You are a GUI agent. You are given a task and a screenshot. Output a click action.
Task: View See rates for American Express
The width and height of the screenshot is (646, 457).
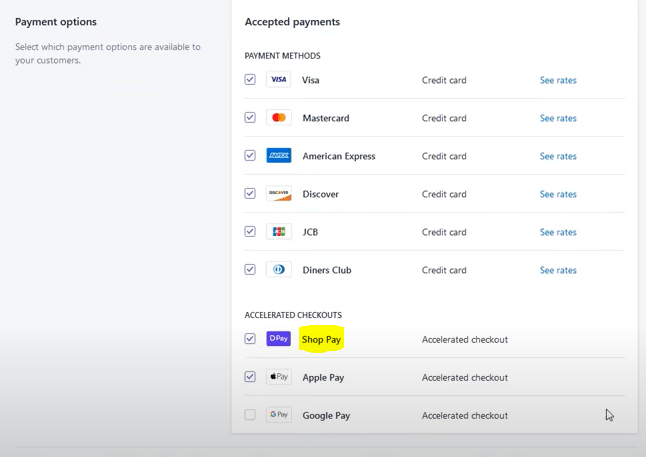click(558, 156)
